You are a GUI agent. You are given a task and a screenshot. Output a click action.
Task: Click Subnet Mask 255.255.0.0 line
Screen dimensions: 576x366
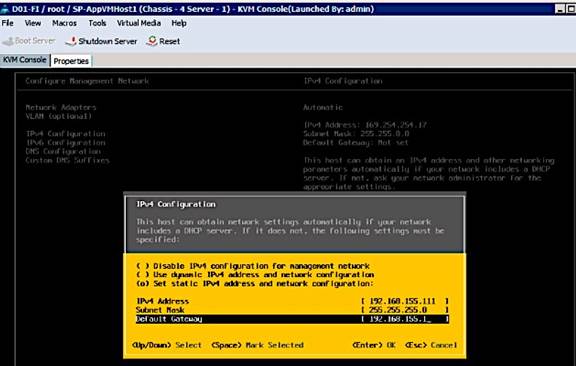click(x=356, y=134)
